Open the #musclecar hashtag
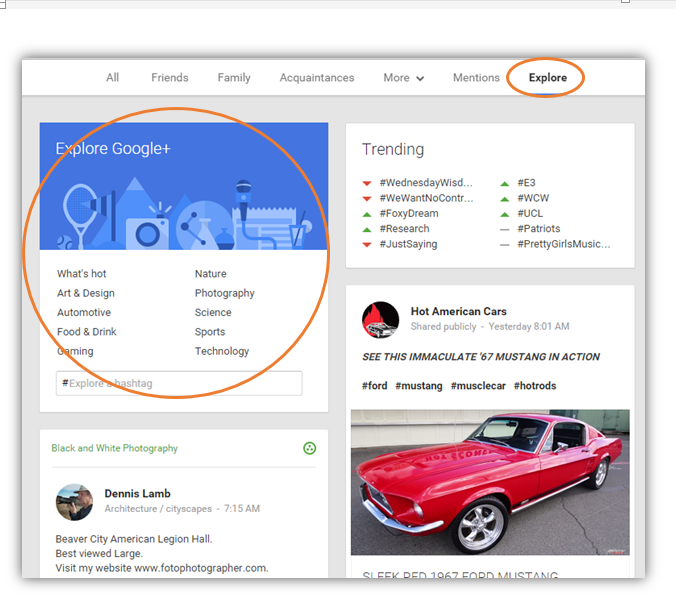Viewport: 676px width, 597px height. (478, 386)
